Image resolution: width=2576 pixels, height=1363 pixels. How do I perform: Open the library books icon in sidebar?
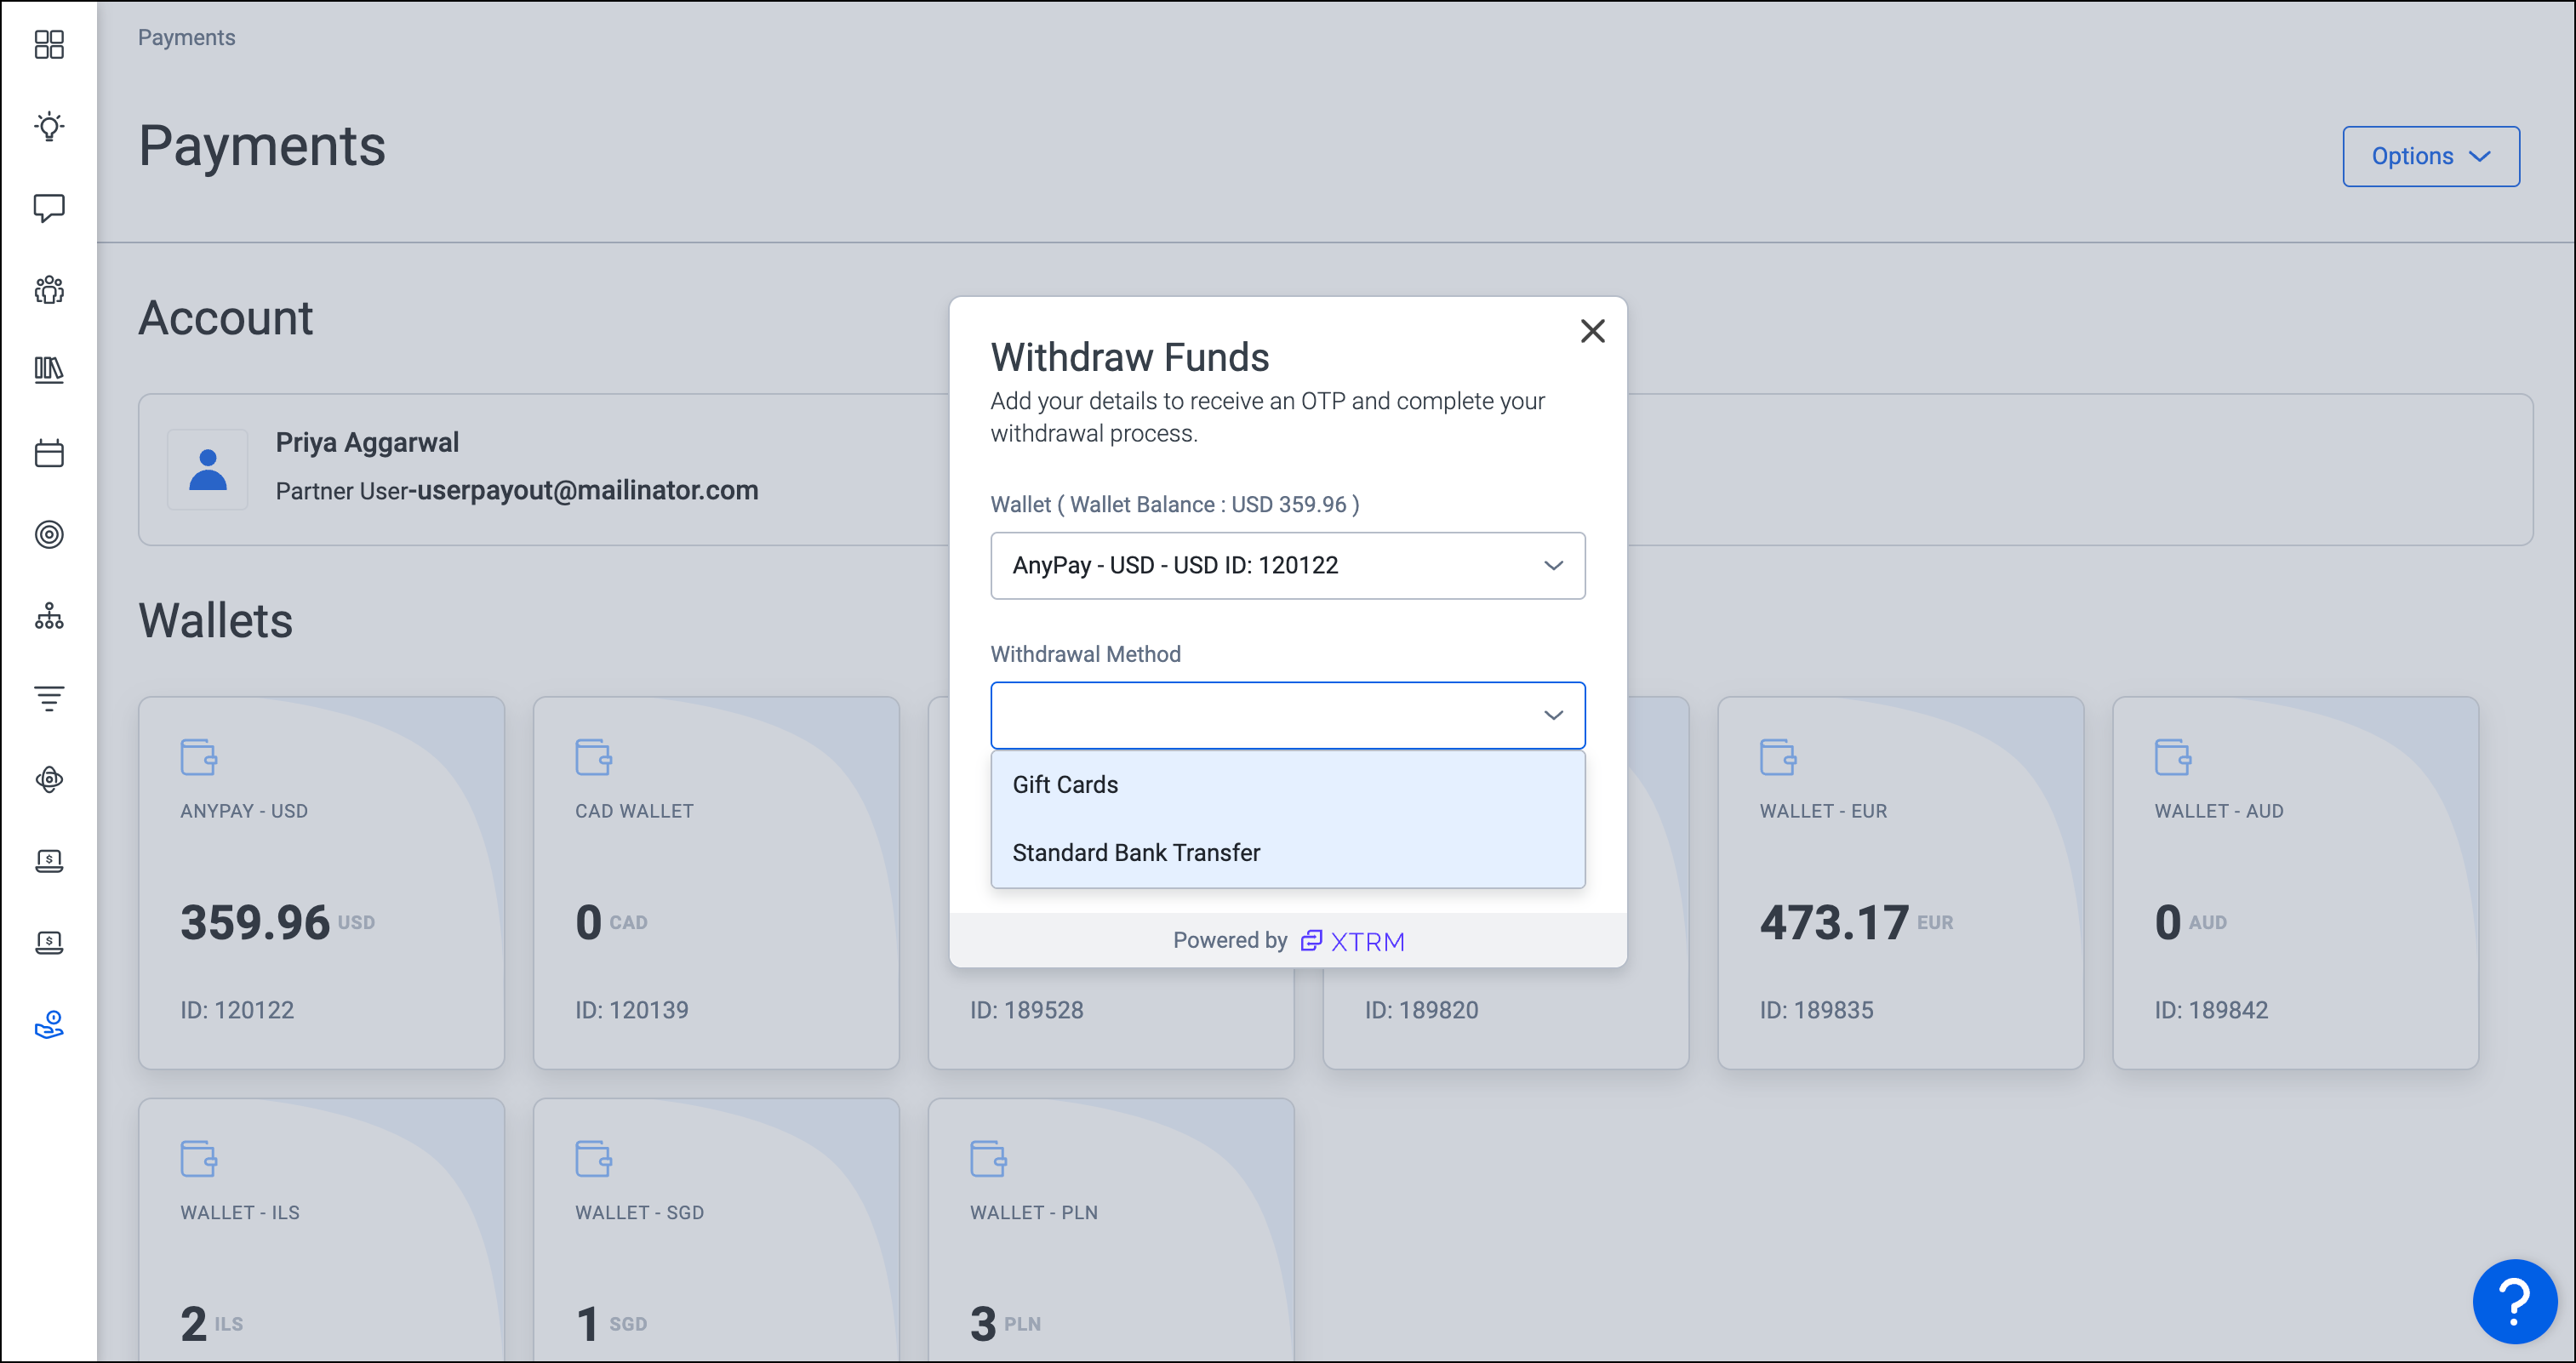point(49,370)
